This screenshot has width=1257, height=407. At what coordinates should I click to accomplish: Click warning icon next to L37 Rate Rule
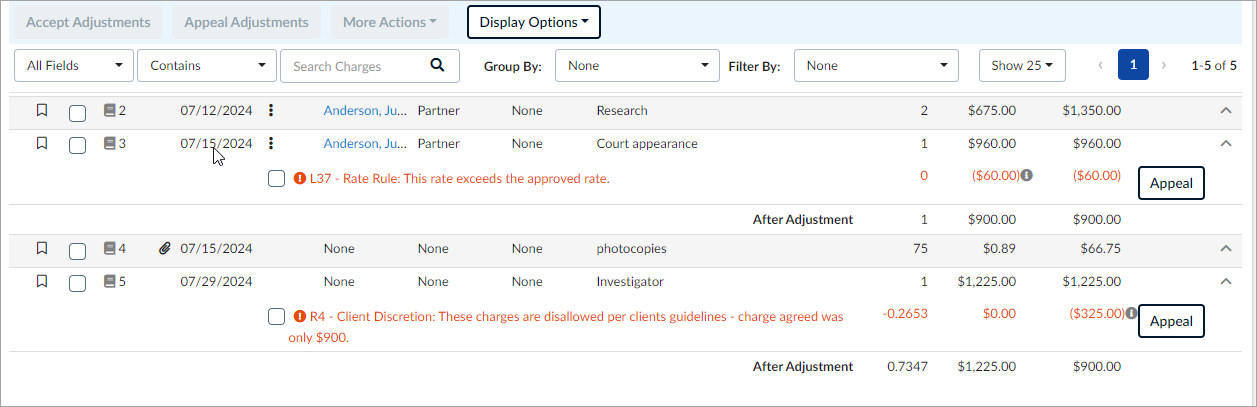click(x=300, y=178)
